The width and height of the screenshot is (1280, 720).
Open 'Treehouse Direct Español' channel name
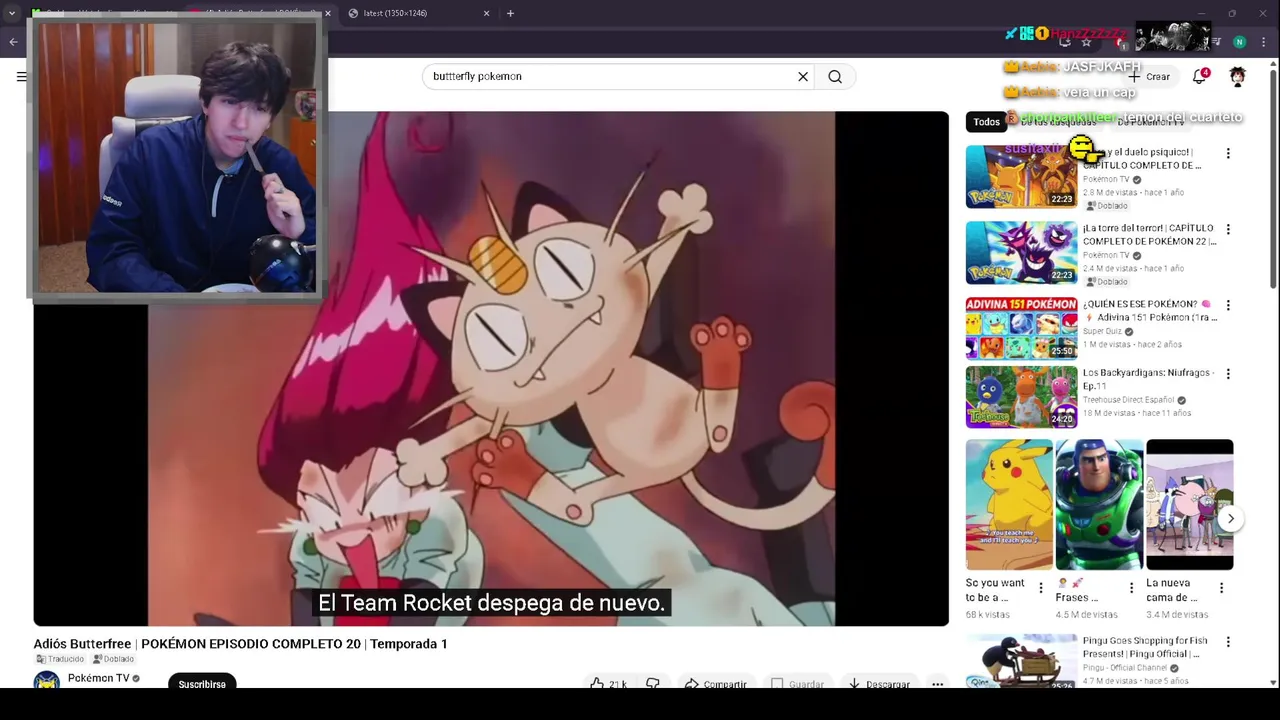(1130, 400)
